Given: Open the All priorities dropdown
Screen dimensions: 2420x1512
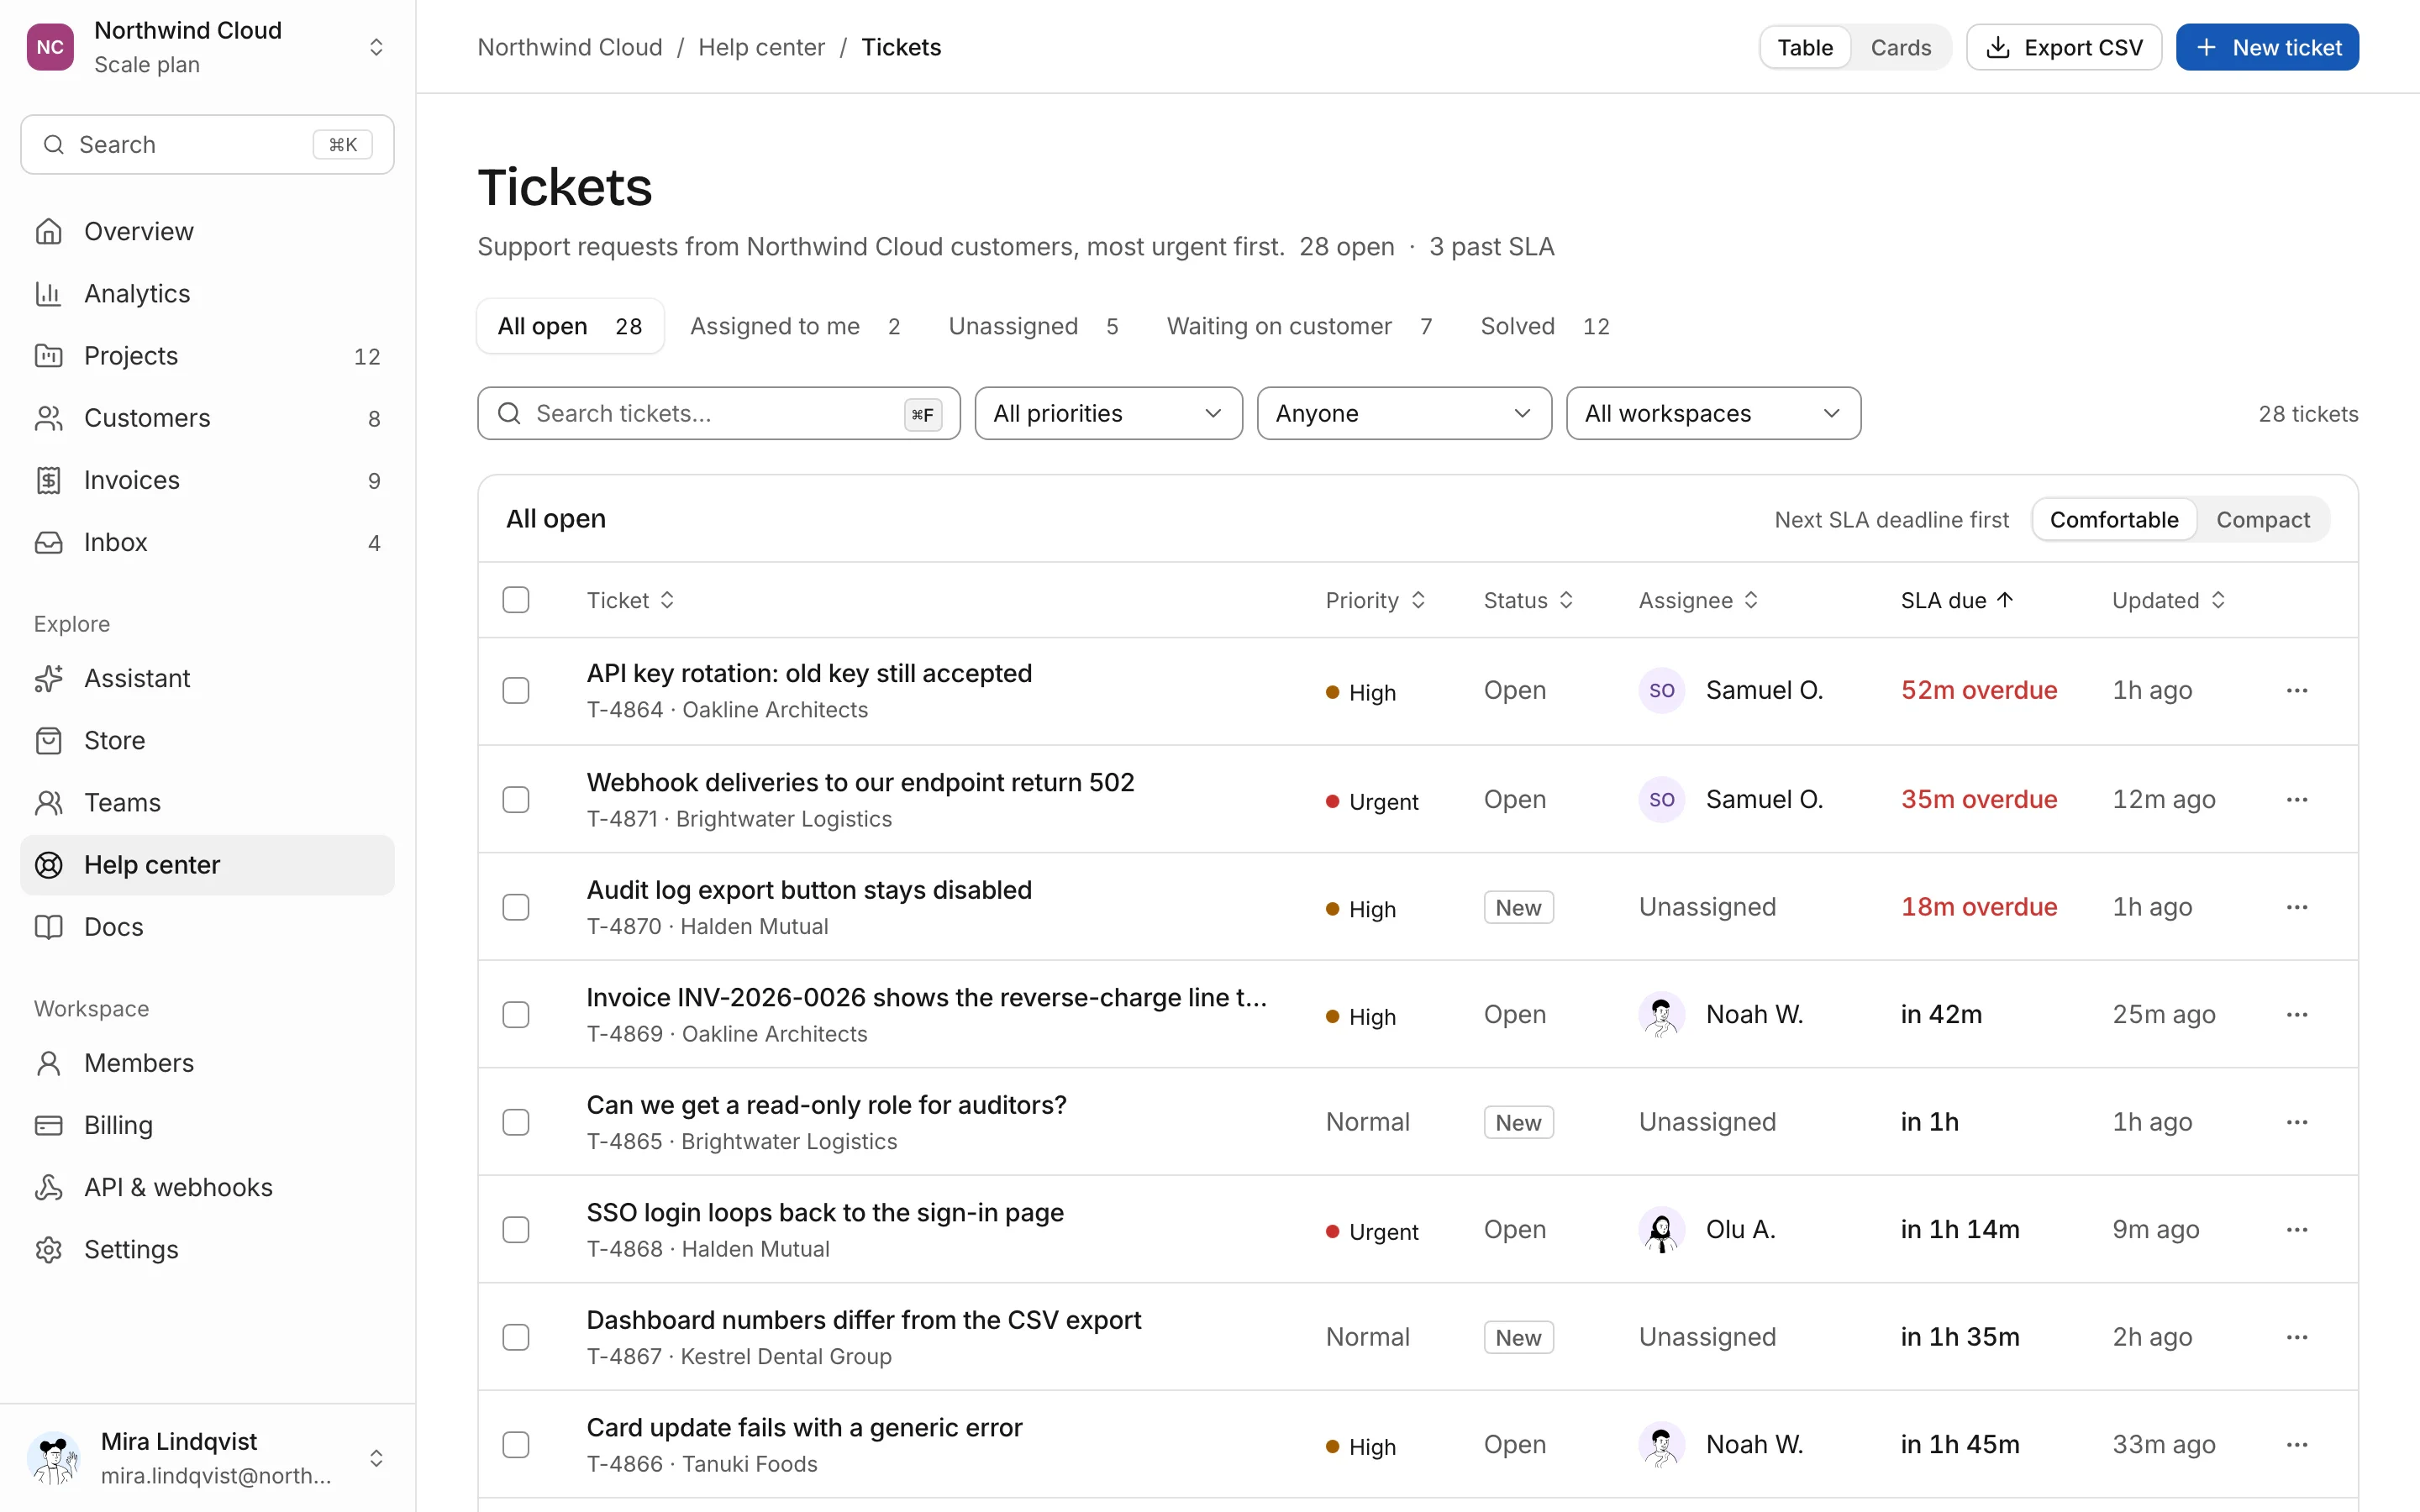Looking at the screenshot, I should click(x=1108, y=413).
